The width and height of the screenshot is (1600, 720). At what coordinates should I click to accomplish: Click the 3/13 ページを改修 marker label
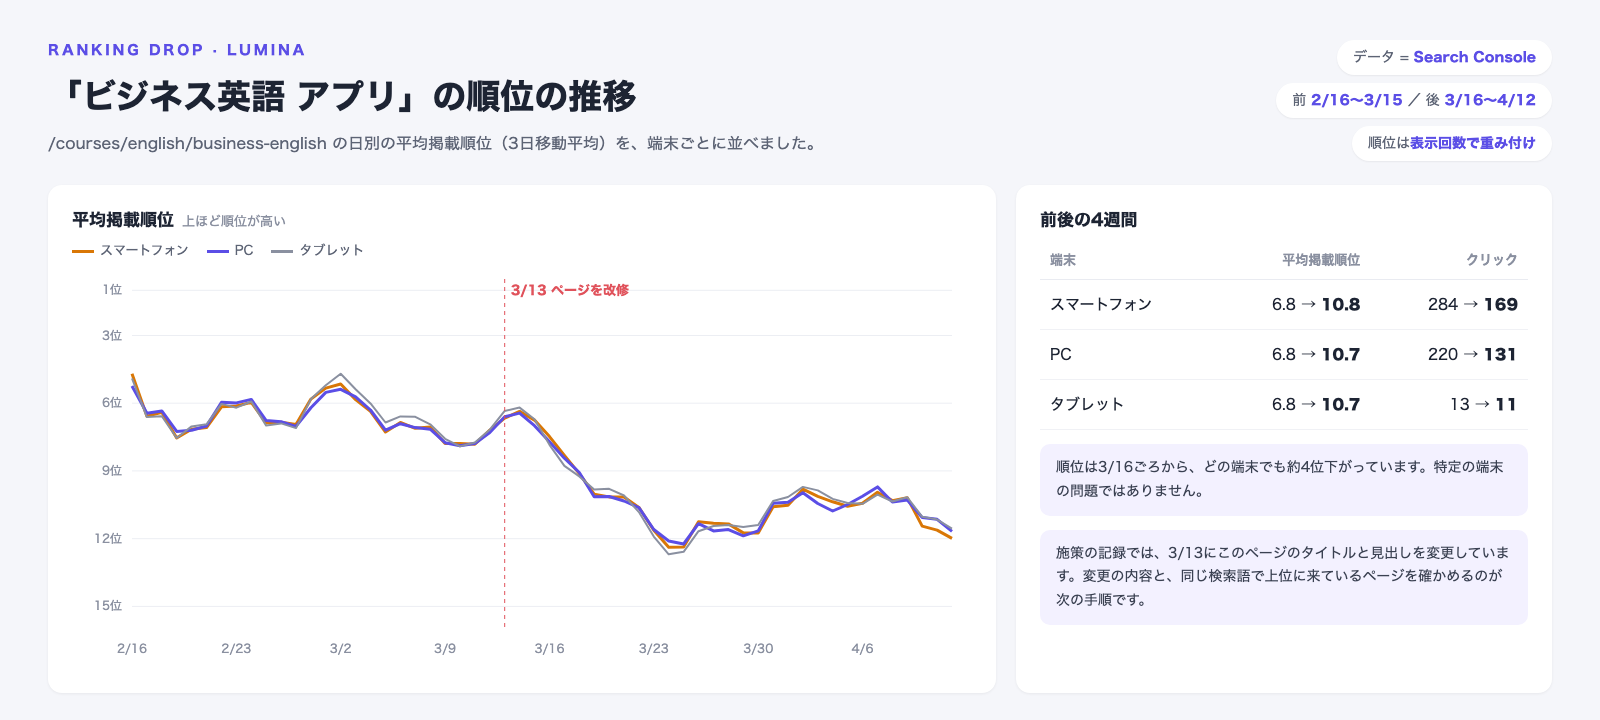coord(570,290)
